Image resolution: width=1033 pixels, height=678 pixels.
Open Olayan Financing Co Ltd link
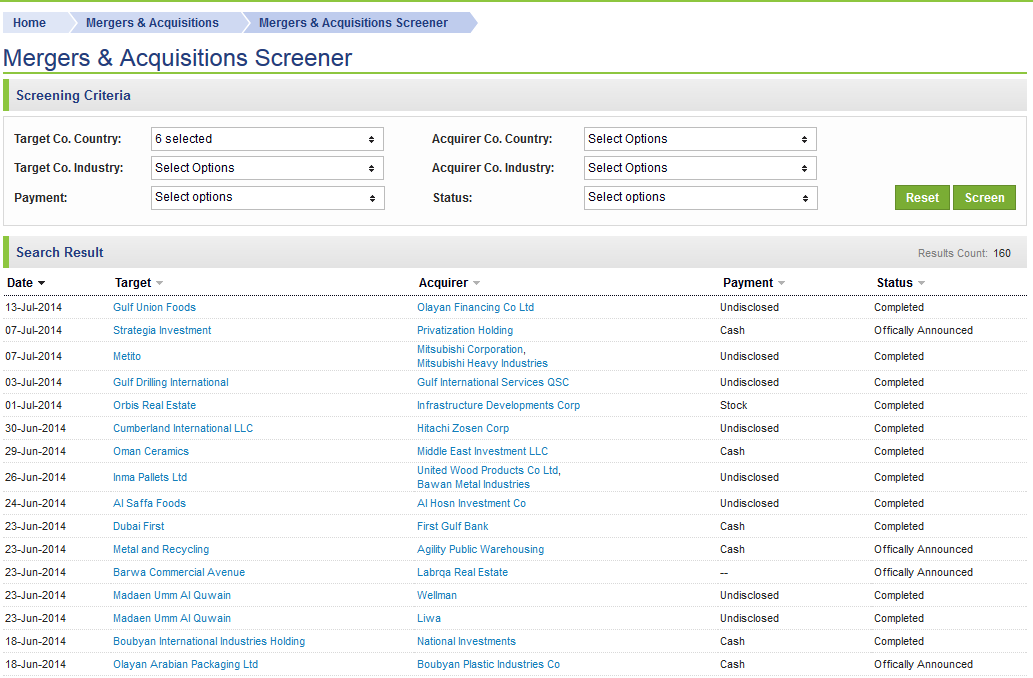(x=475, y=307)
